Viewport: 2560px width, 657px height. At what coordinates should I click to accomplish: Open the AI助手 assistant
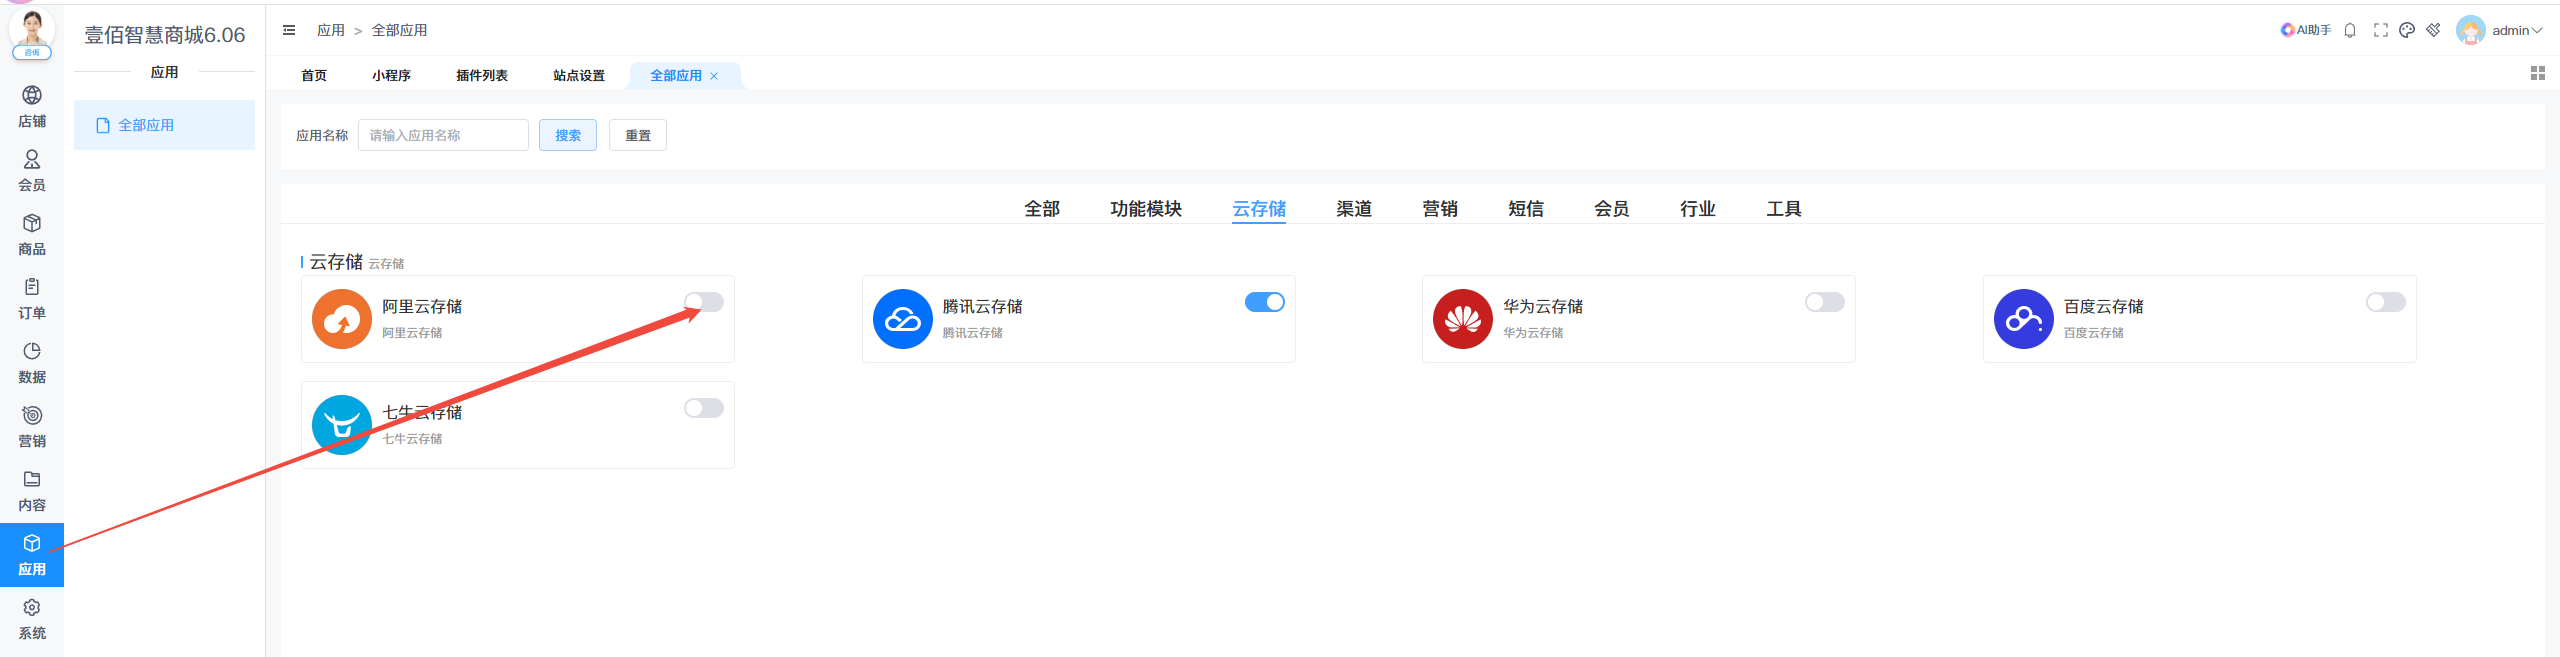(x=2305, y=30)
